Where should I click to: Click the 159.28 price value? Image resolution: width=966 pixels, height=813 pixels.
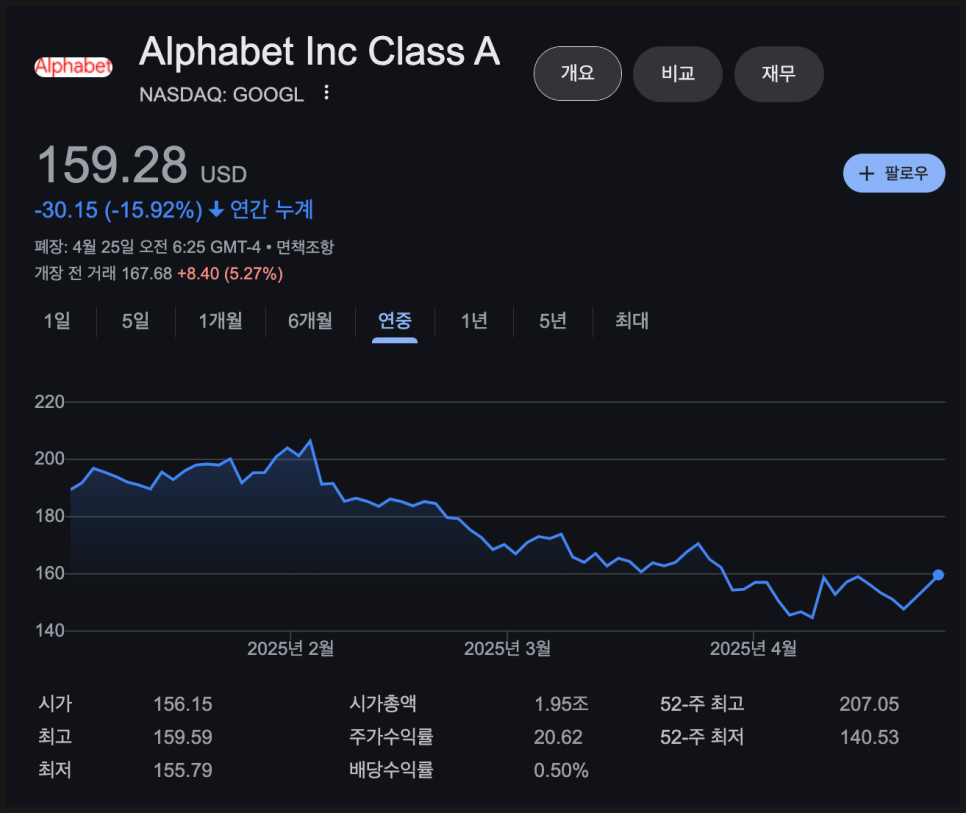pos(112,165)
